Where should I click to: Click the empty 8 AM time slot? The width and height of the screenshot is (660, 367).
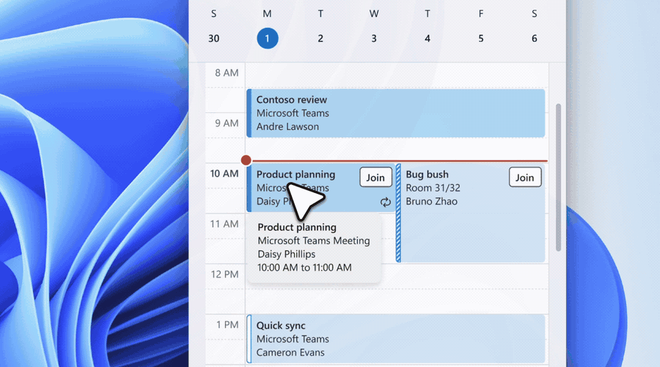397,76
